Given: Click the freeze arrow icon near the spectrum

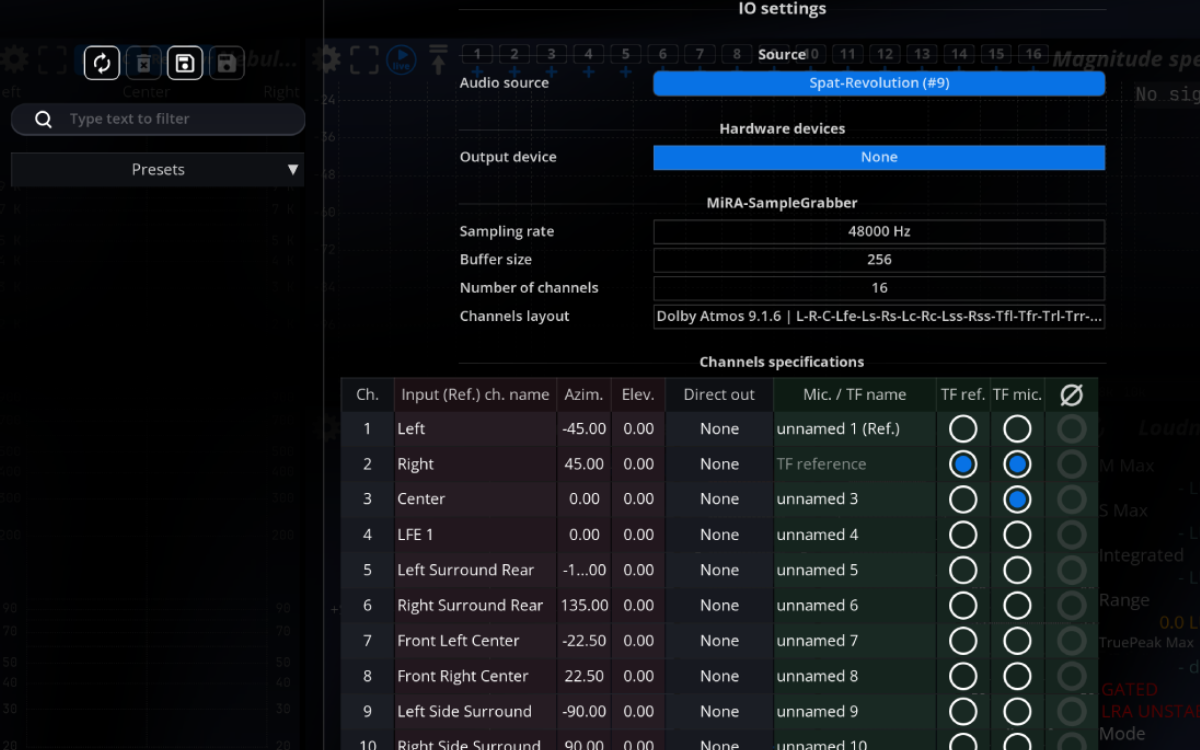Looking at the screenshot, I should click(437, 59).
